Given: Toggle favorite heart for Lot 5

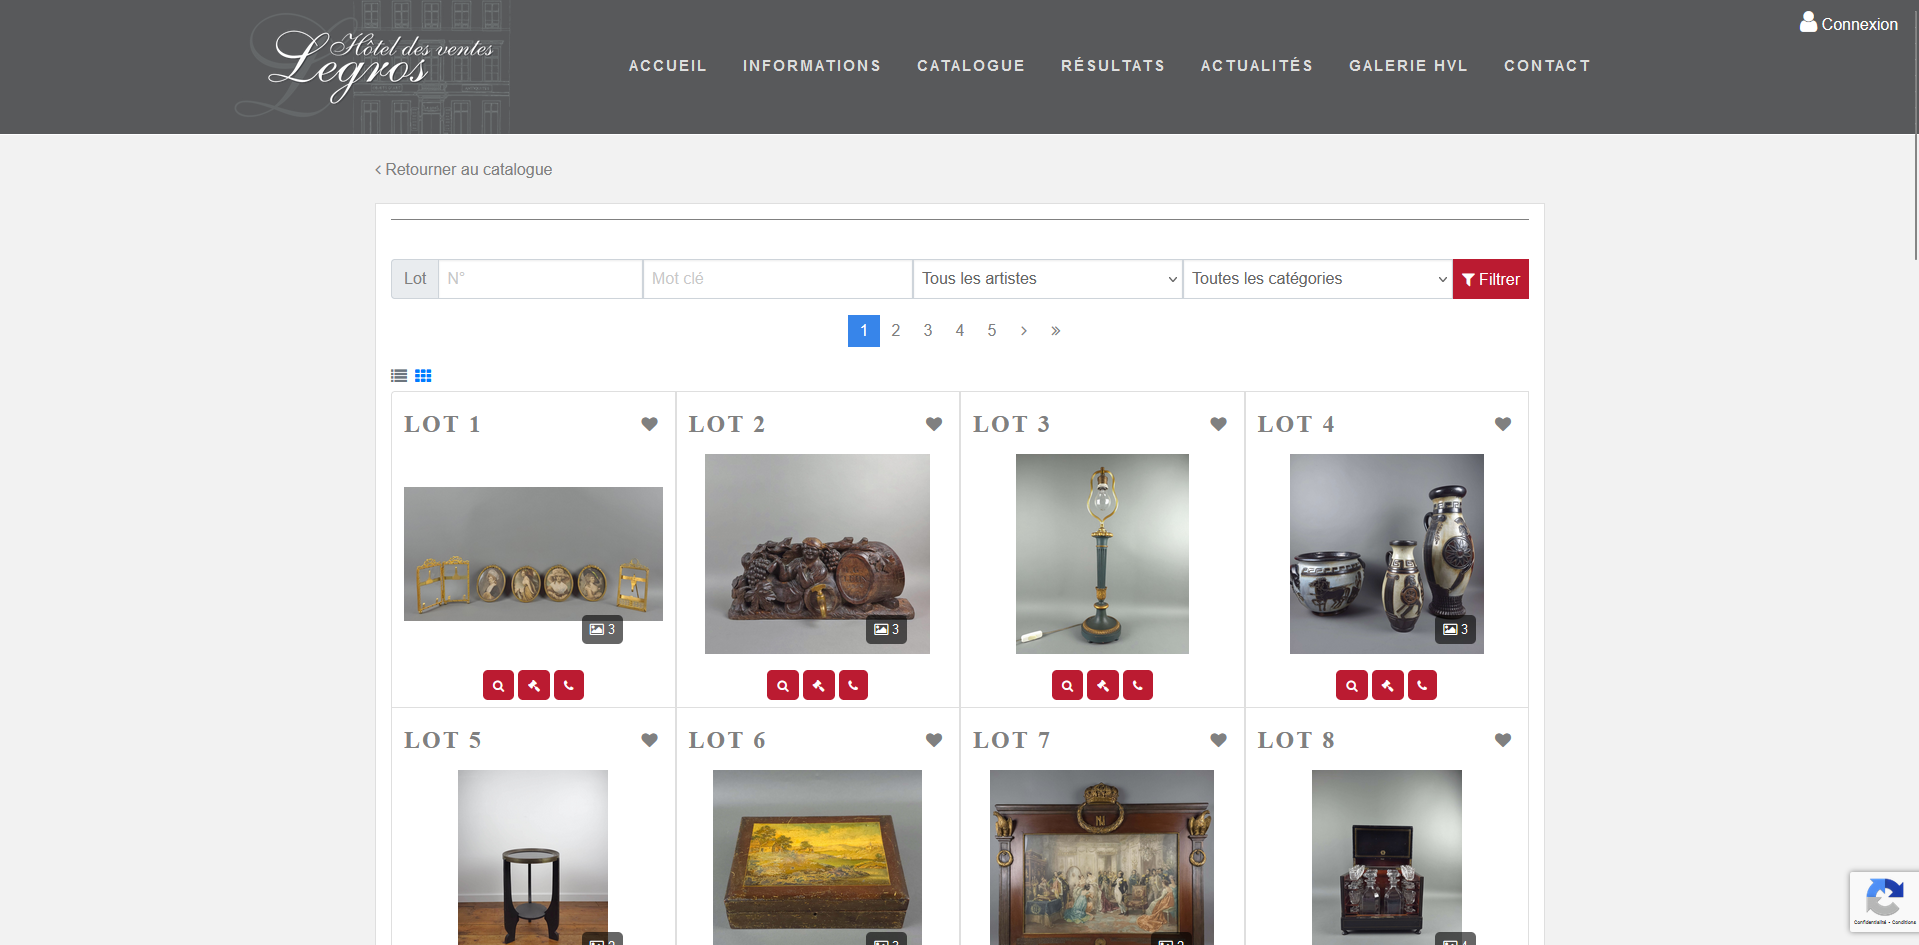Looking at the screenshot, I should click(x=649, y=740).
